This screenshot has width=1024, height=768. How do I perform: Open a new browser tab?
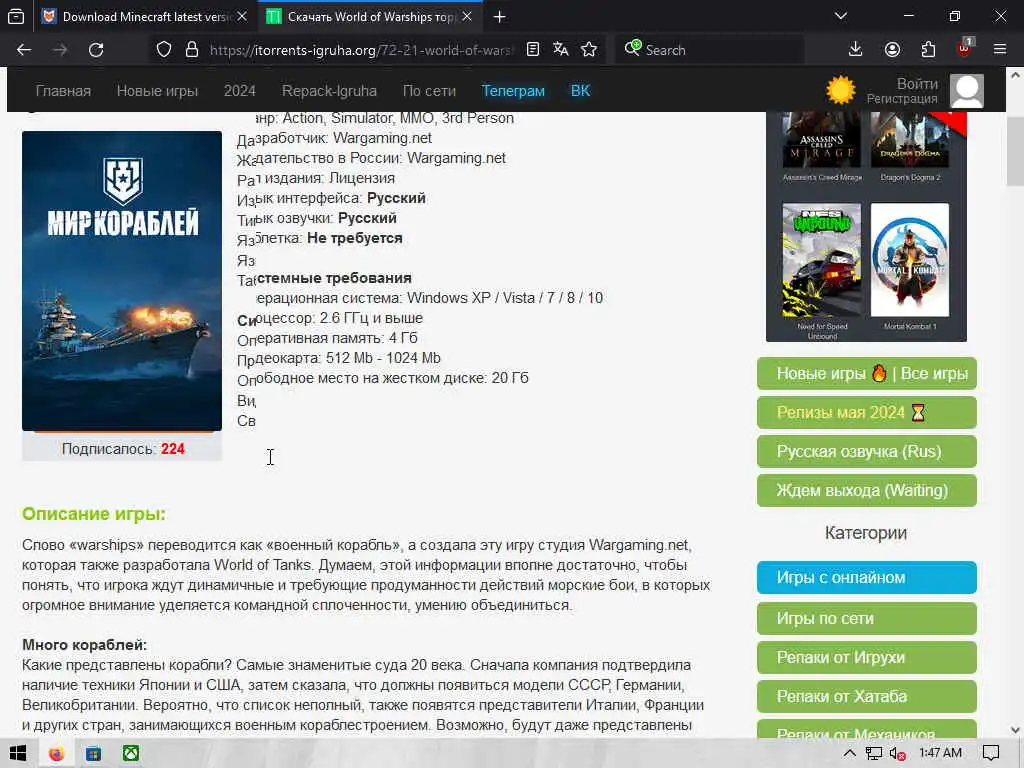pos(500,17)
